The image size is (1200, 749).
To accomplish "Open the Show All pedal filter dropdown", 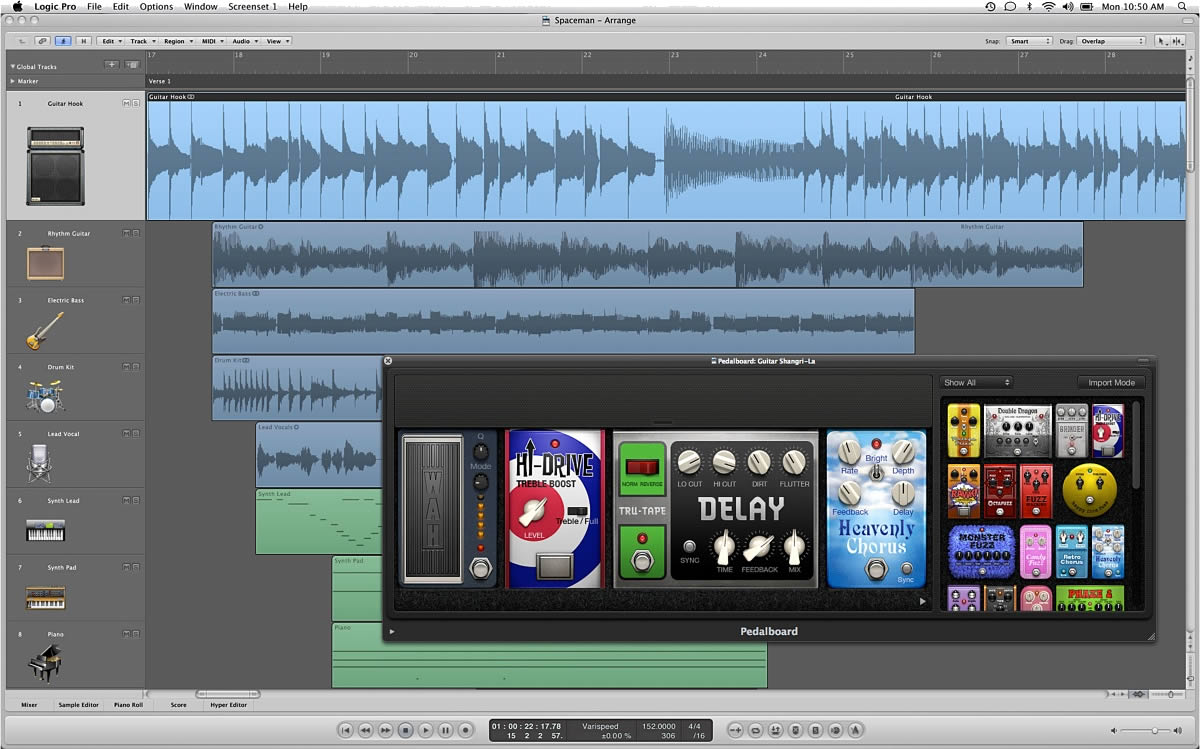I will click(x=977, y=382).
